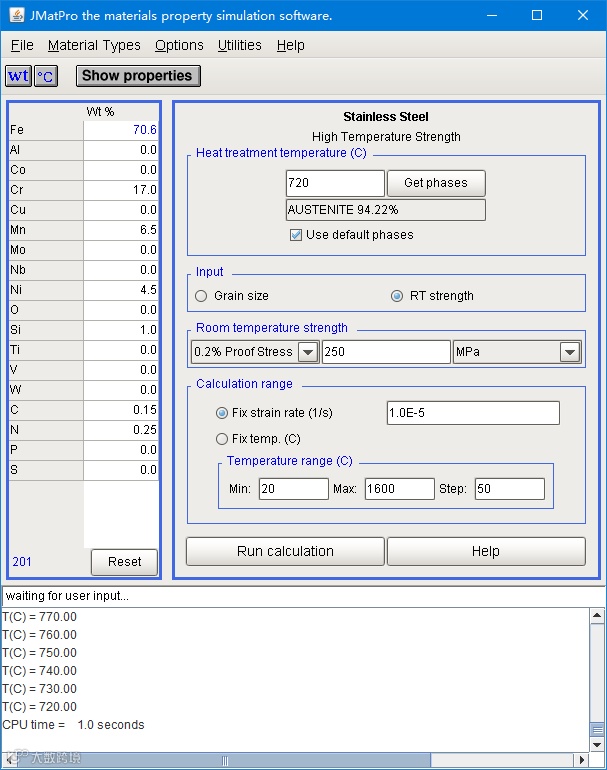Close the JMatPro window
Screen dimensions: 607x770
(x=582, y=15)
